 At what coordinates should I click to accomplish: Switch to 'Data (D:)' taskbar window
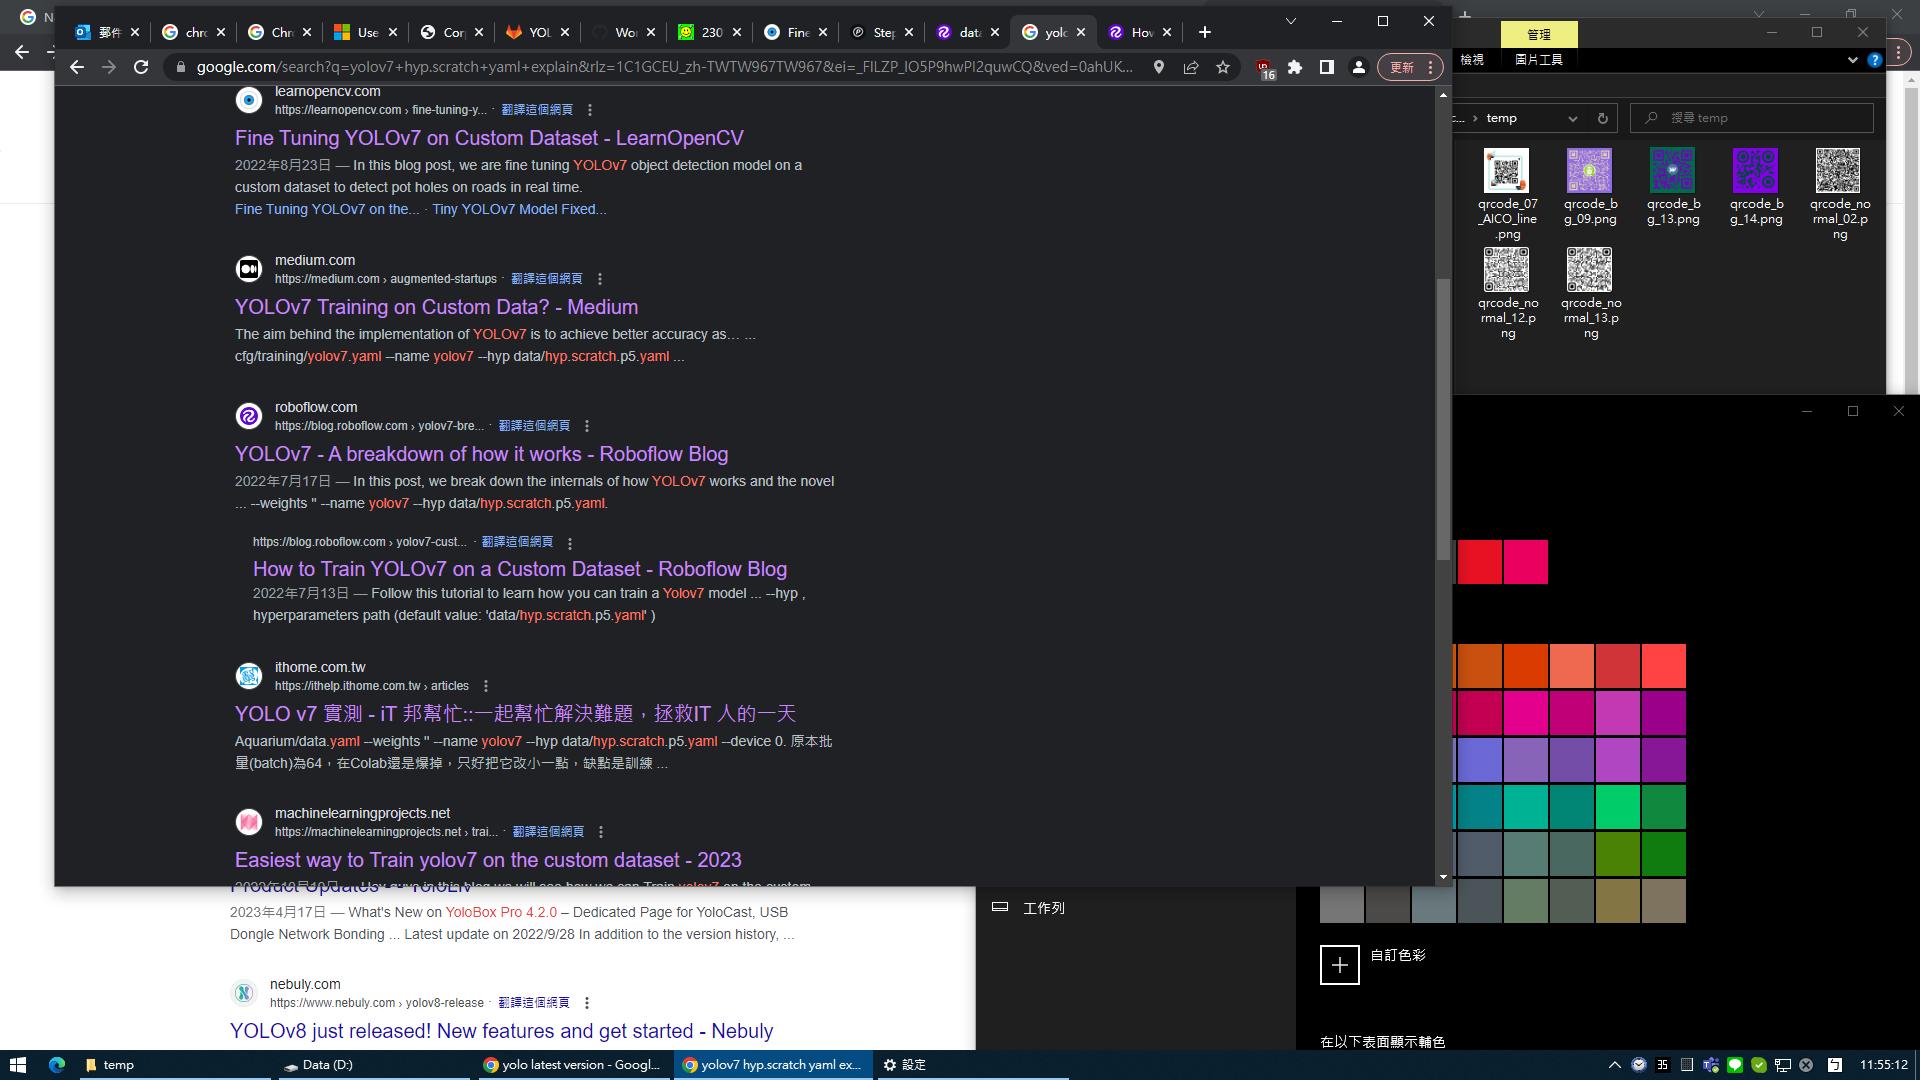pos(375,1065)
